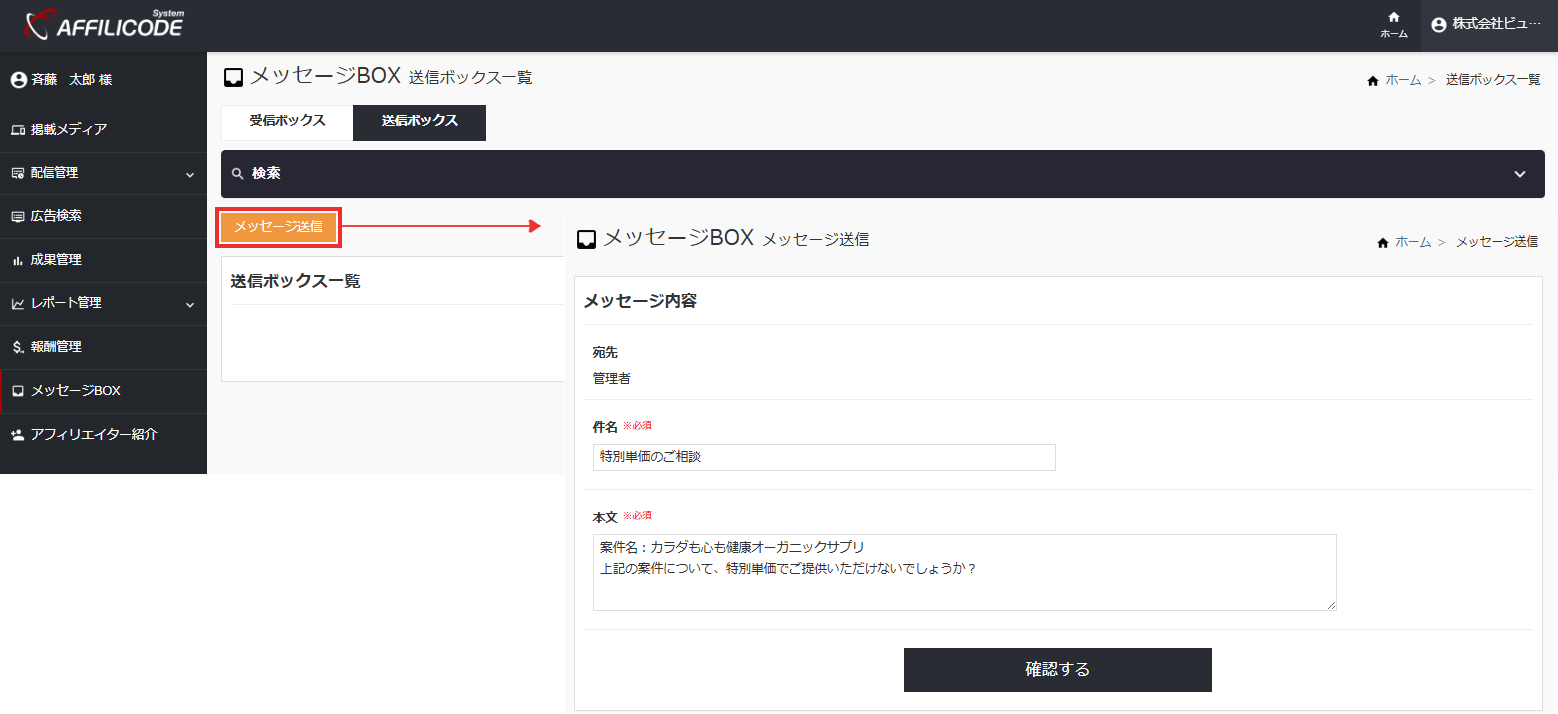Click the dollar icon for 報酬管理
The width and height of the screenshot is (1558, 714).
[x=16, y=347]
